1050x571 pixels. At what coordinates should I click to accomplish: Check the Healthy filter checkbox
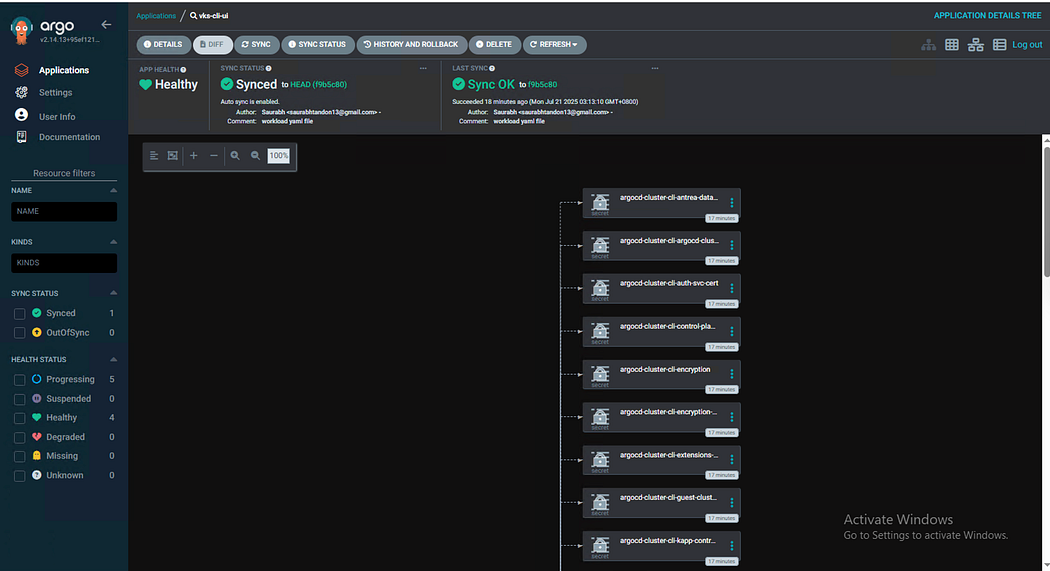pos(19,418)
